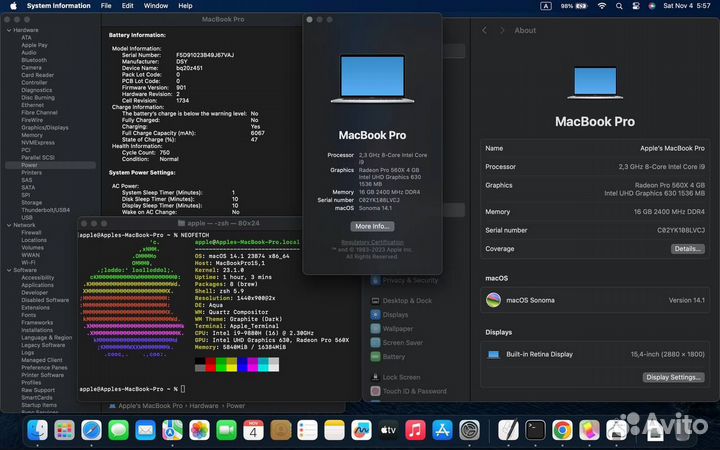Open App Store from Dock
The height and width of the screenshot is (450, 720).
pyautogui.click(x=442, y=430)
